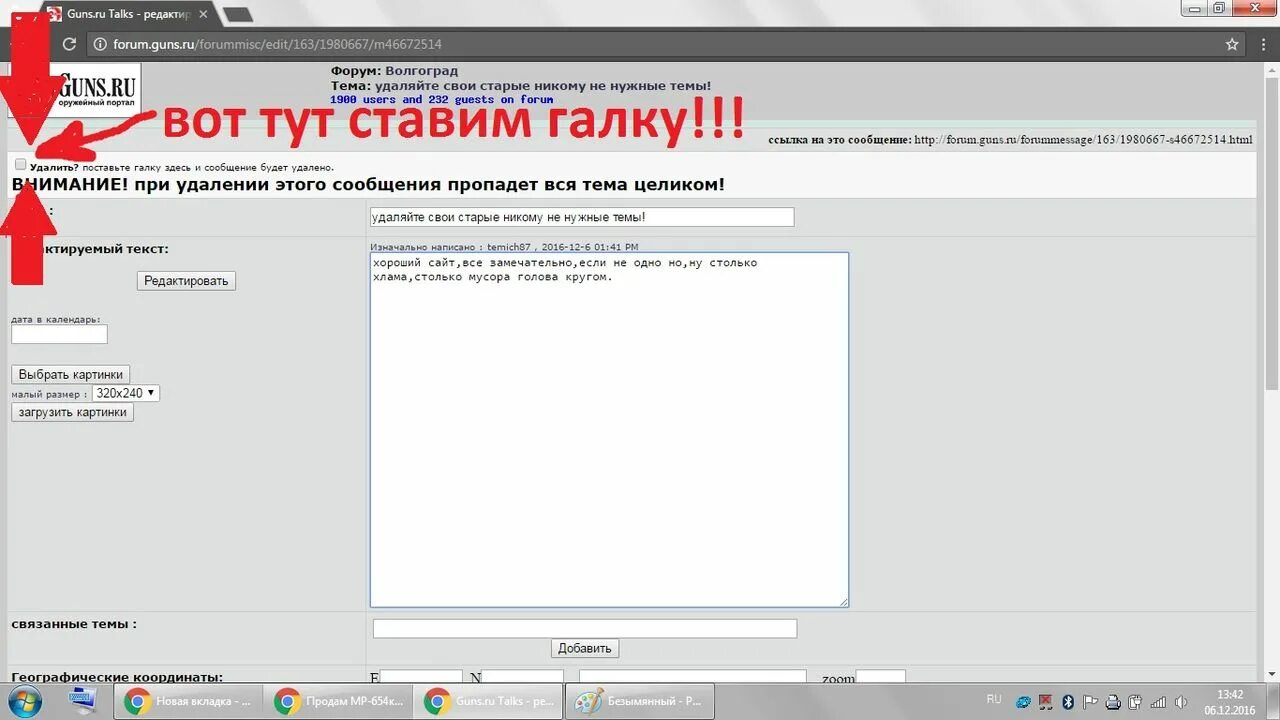This screenshot has height=720, width=1280.
Task: Click the message textarea resize handle
Action: [843, 601]
